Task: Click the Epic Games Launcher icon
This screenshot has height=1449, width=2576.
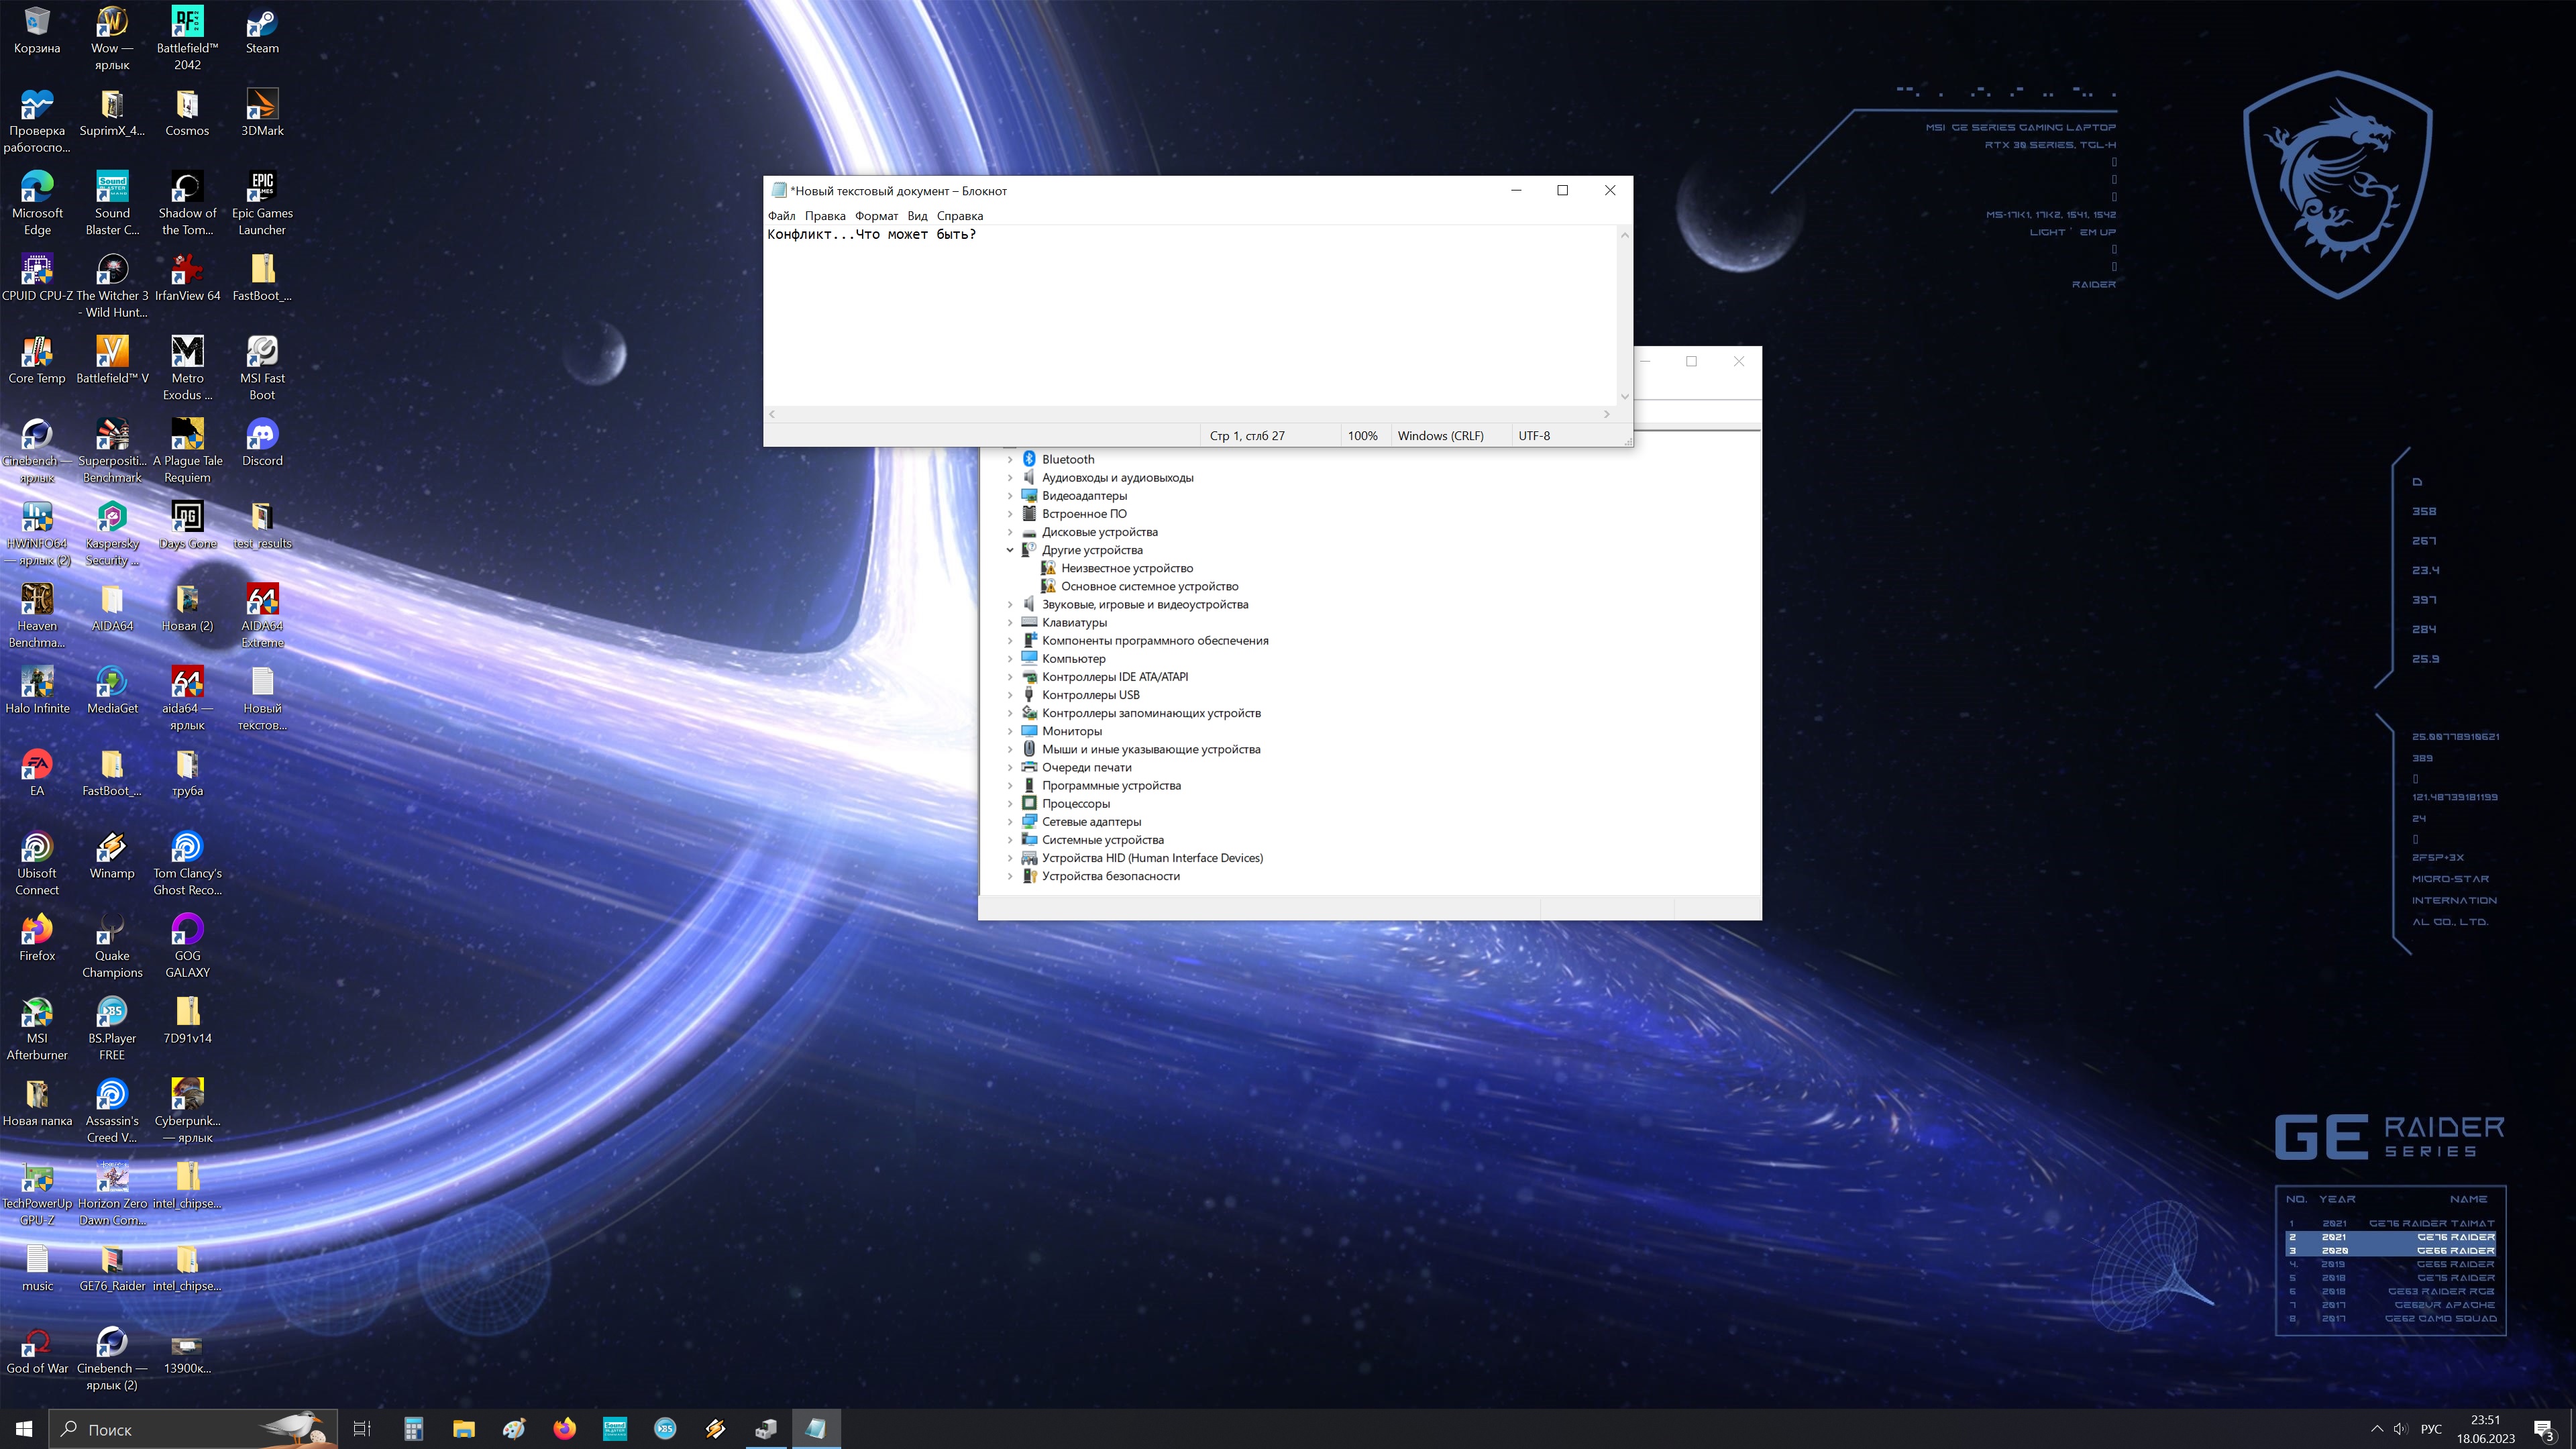Action: click(x=262, y=188)
